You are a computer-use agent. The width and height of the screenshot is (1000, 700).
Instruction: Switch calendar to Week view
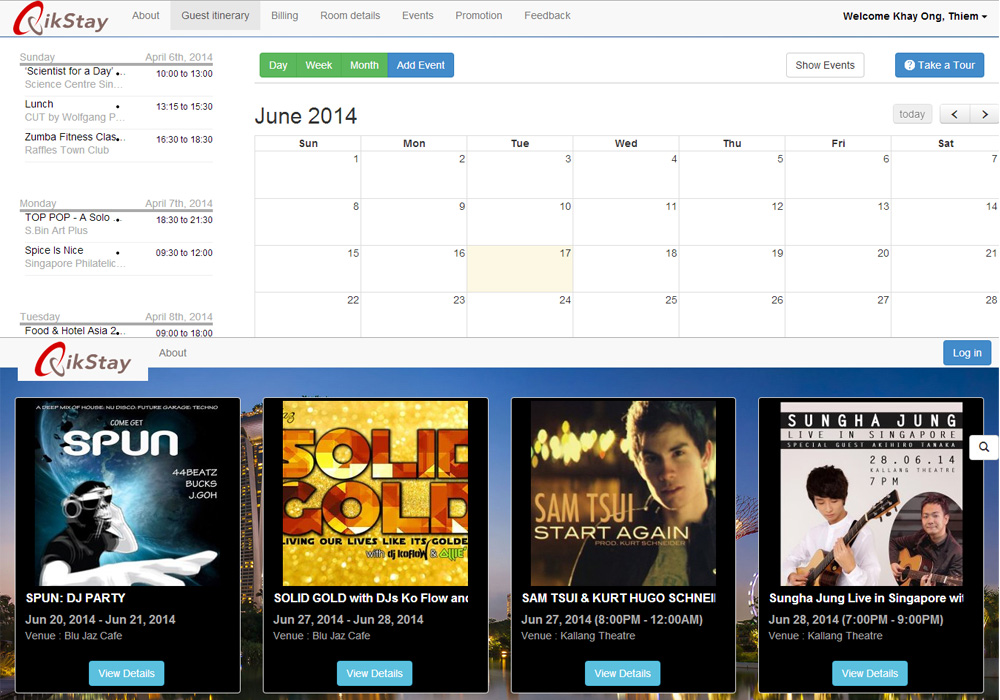pyautogui.click(x=319, y=65)
